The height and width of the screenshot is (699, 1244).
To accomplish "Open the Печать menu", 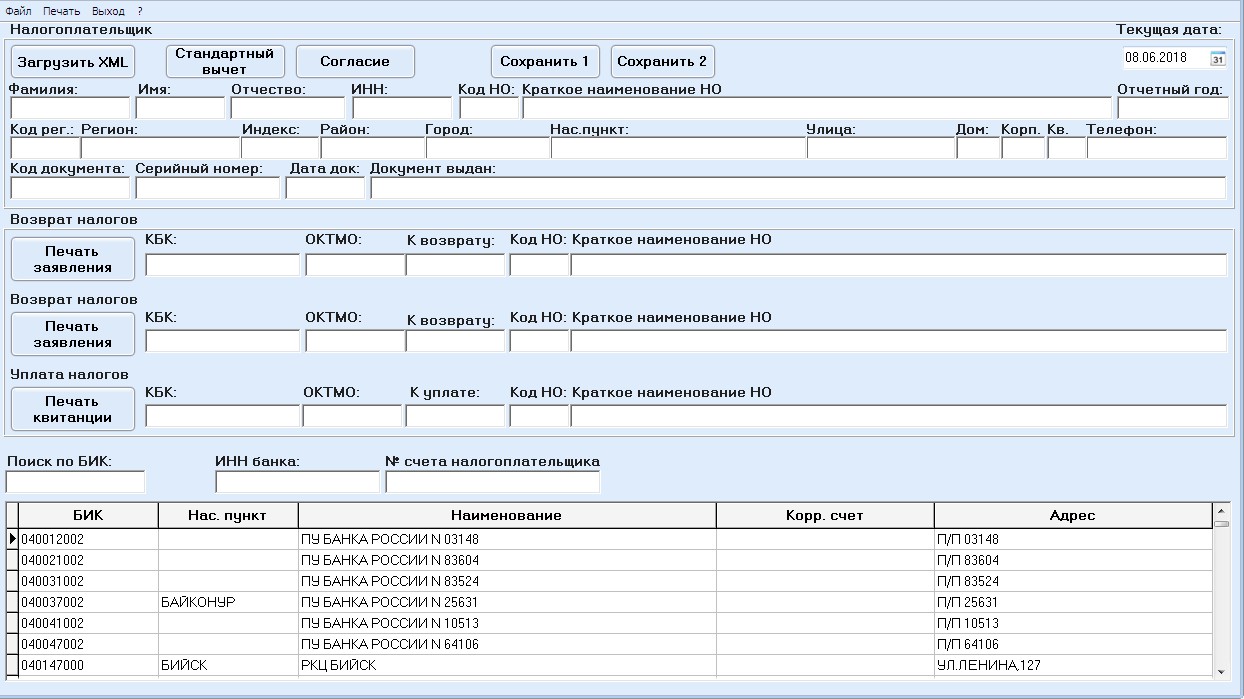I will pyautogui.click(x=62, y=10).
